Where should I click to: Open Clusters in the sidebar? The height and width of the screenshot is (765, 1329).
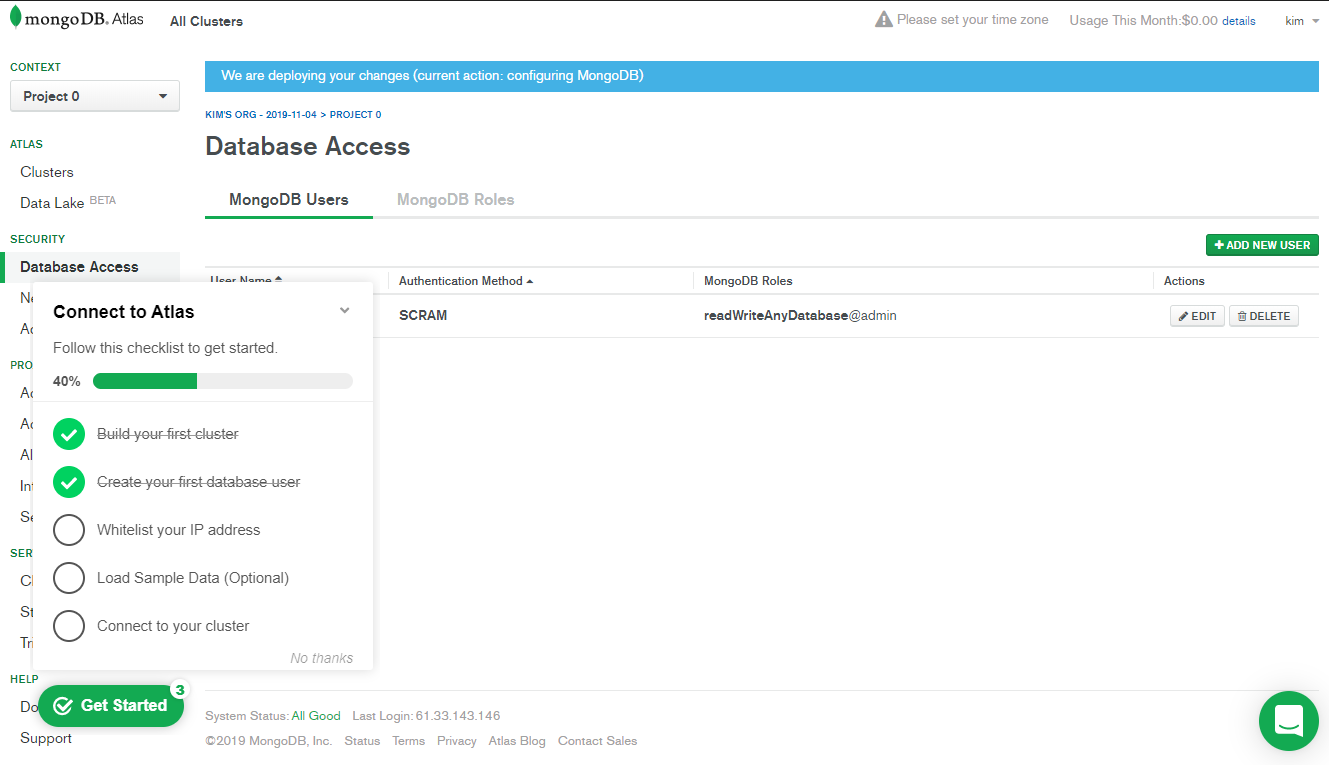tap(47, 172)
